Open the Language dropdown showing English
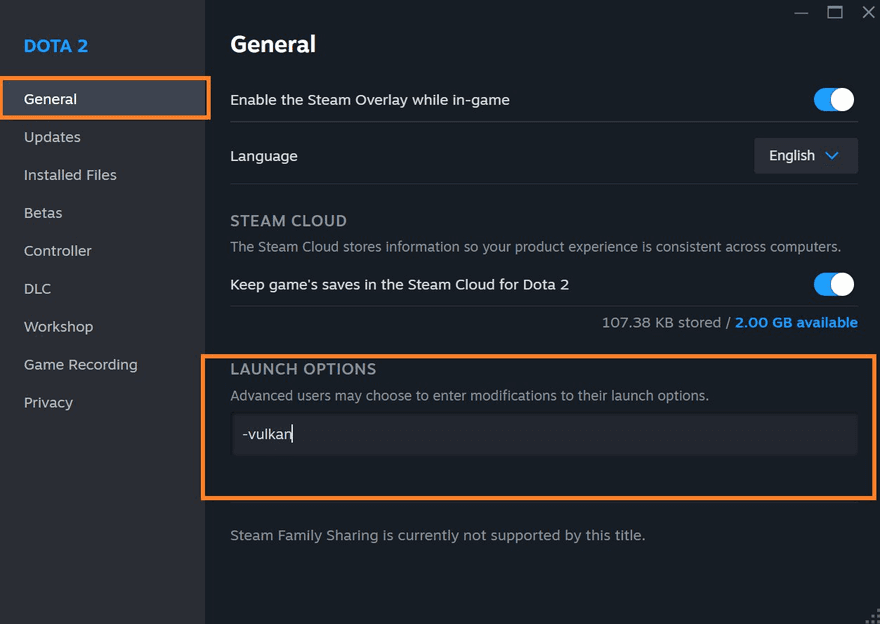The width and height of the screenshot is (880, 624). [x=805, y=156]
